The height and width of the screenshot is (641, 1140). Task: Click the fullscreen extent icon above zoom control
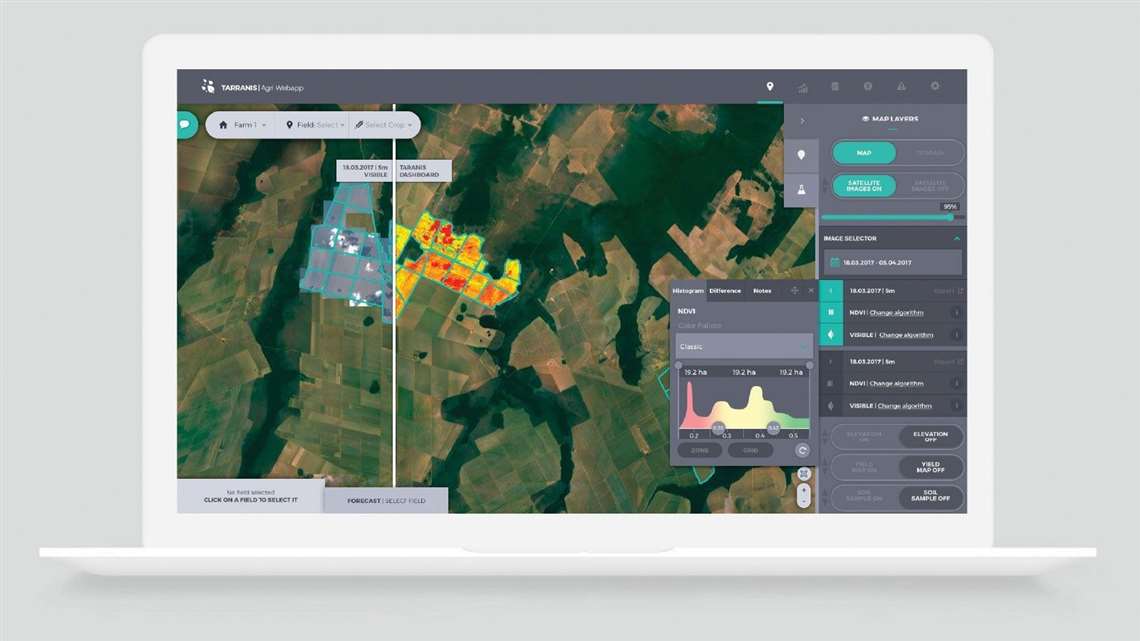click(x=803, y=474)
